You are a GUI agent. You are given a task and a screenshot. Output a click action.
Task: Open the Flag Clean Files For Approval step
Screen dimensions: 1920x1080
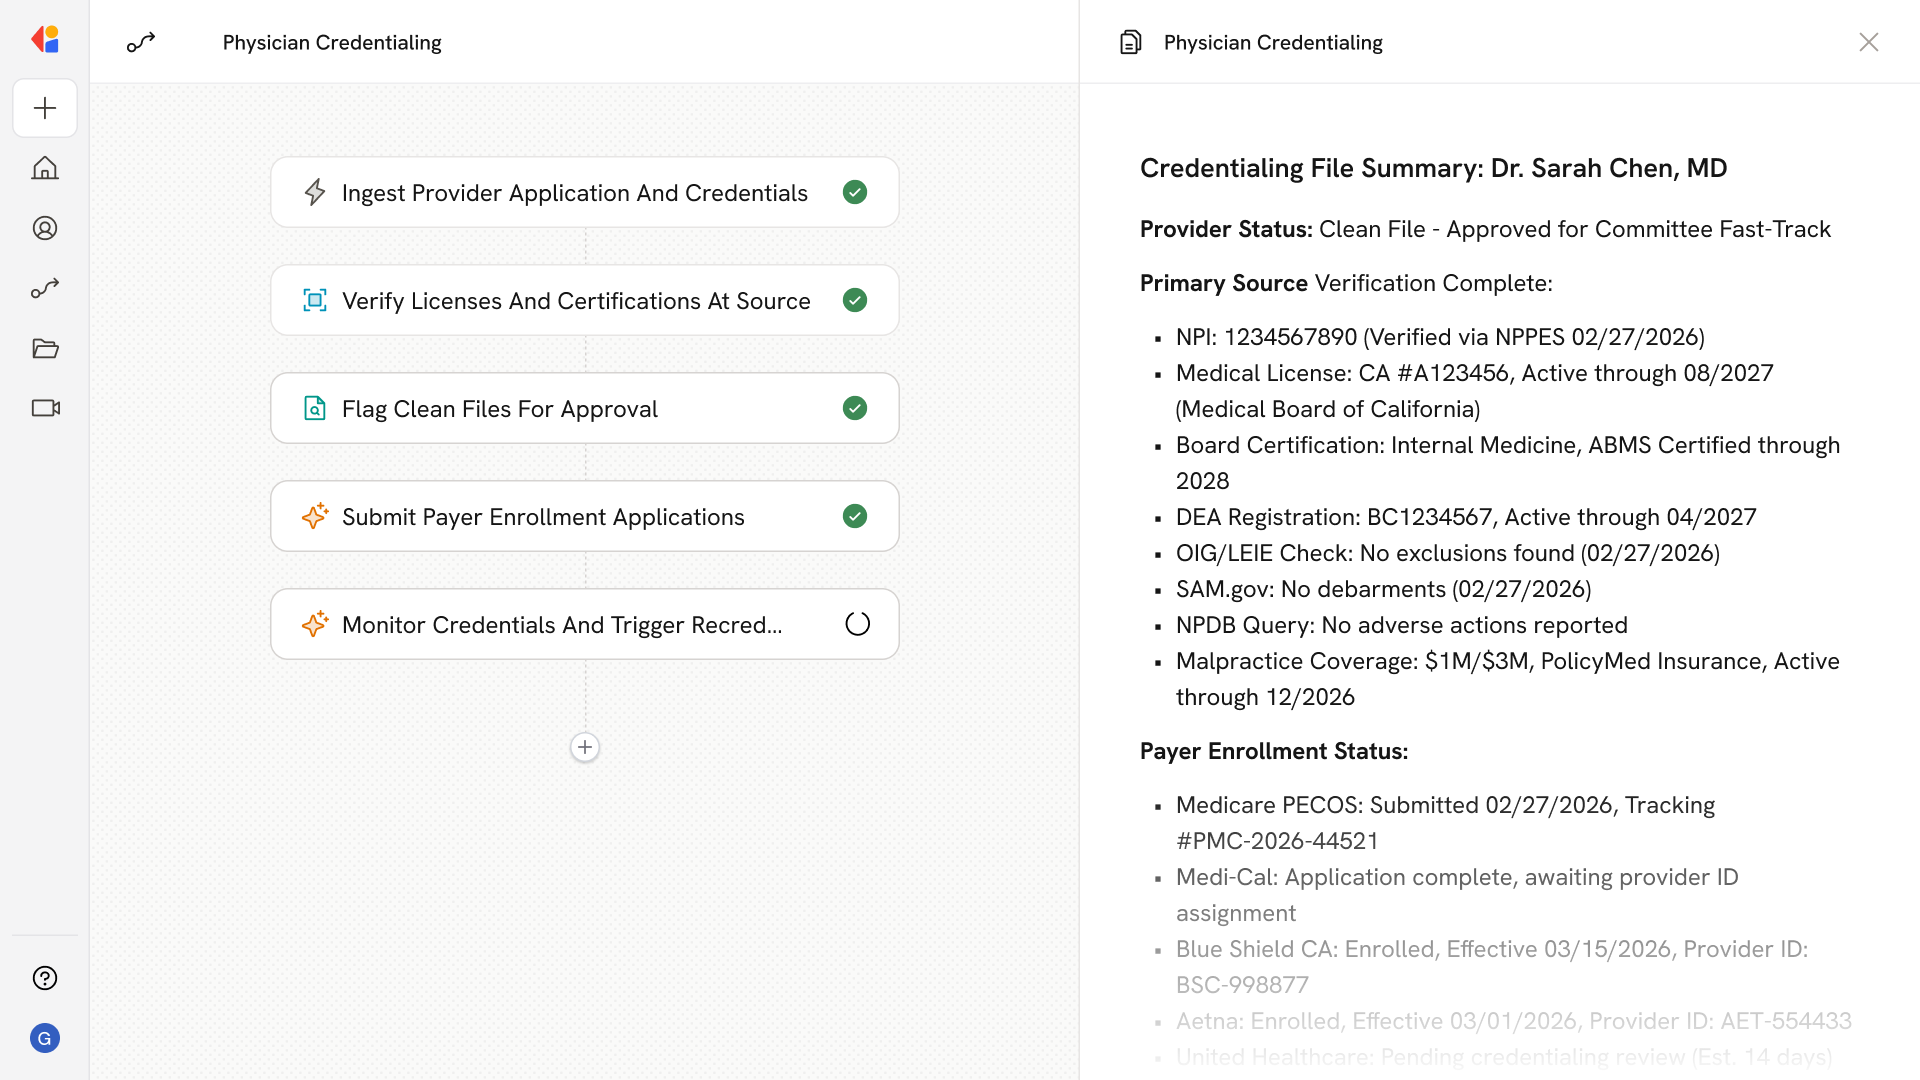[x=500, y=409]
